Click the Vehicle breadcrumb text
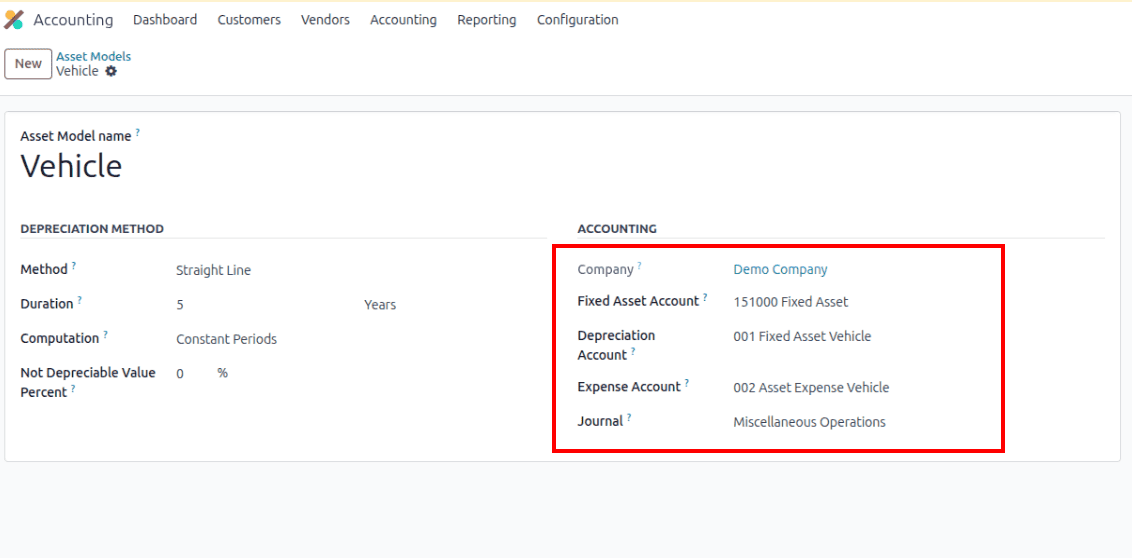The width and height of the screenshot is (1132, 558). (x=77, y=71)
